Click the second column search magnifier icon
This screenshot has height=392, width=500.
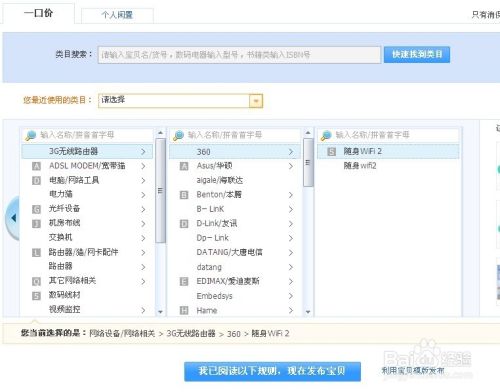point(178,135)
